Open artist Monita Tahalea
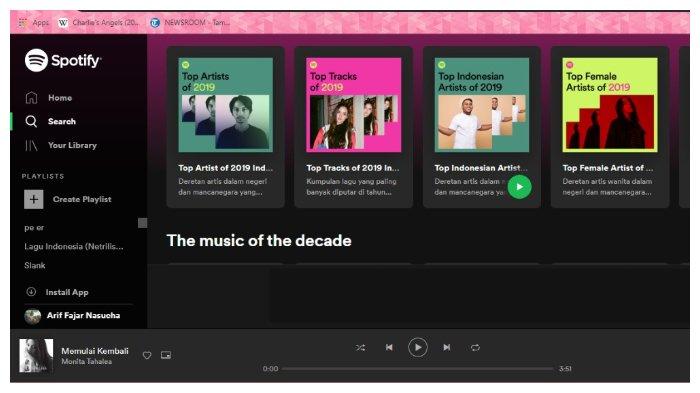 [87, 362]
